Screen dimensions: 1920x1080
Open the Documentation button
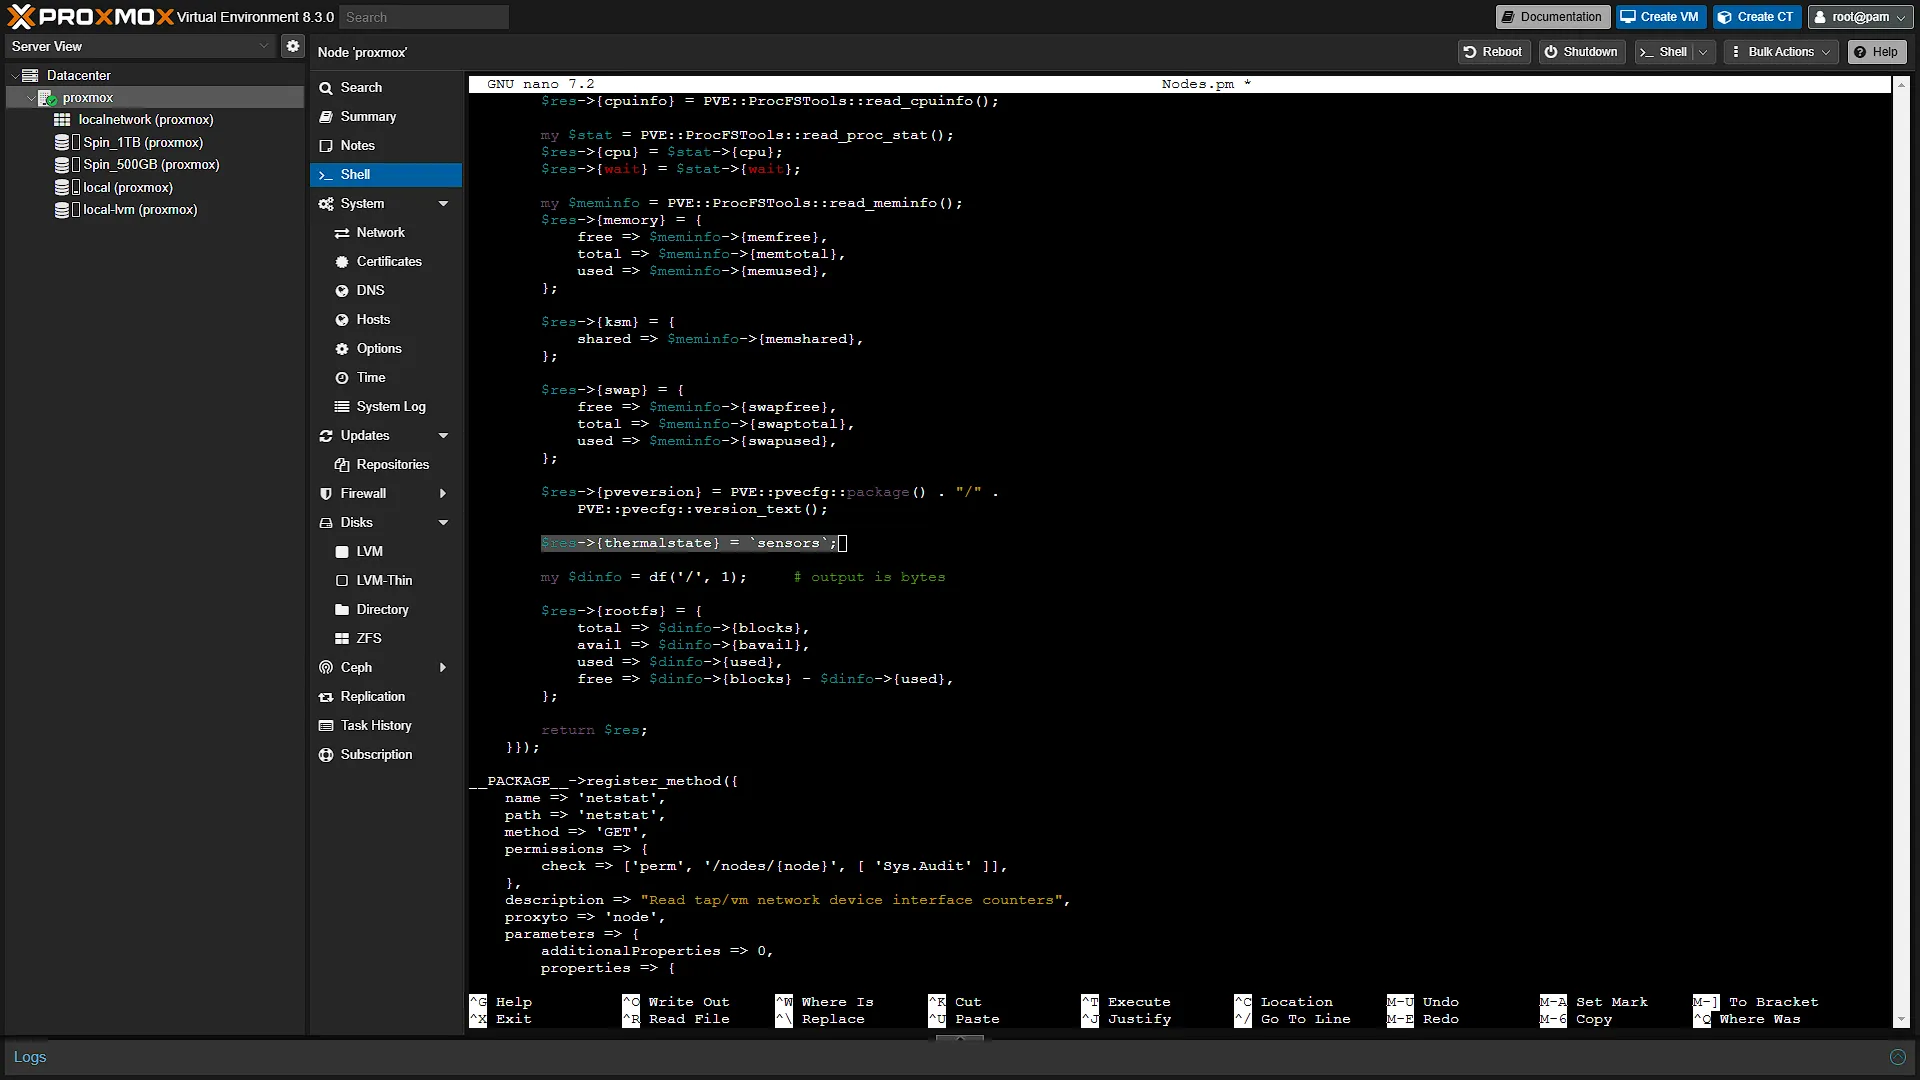coord(1552,17)
